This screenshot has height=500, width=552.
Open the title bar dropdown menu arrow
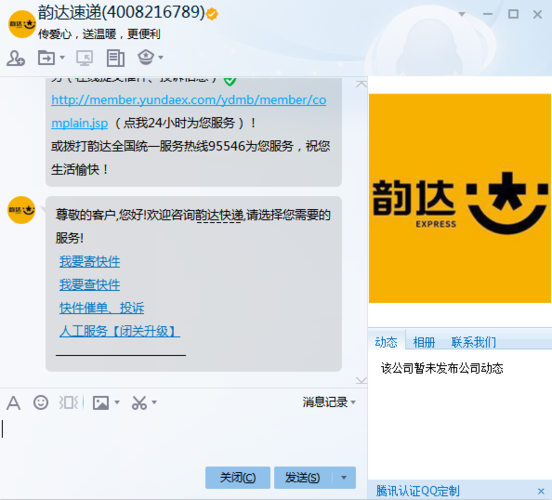point(462,14)
